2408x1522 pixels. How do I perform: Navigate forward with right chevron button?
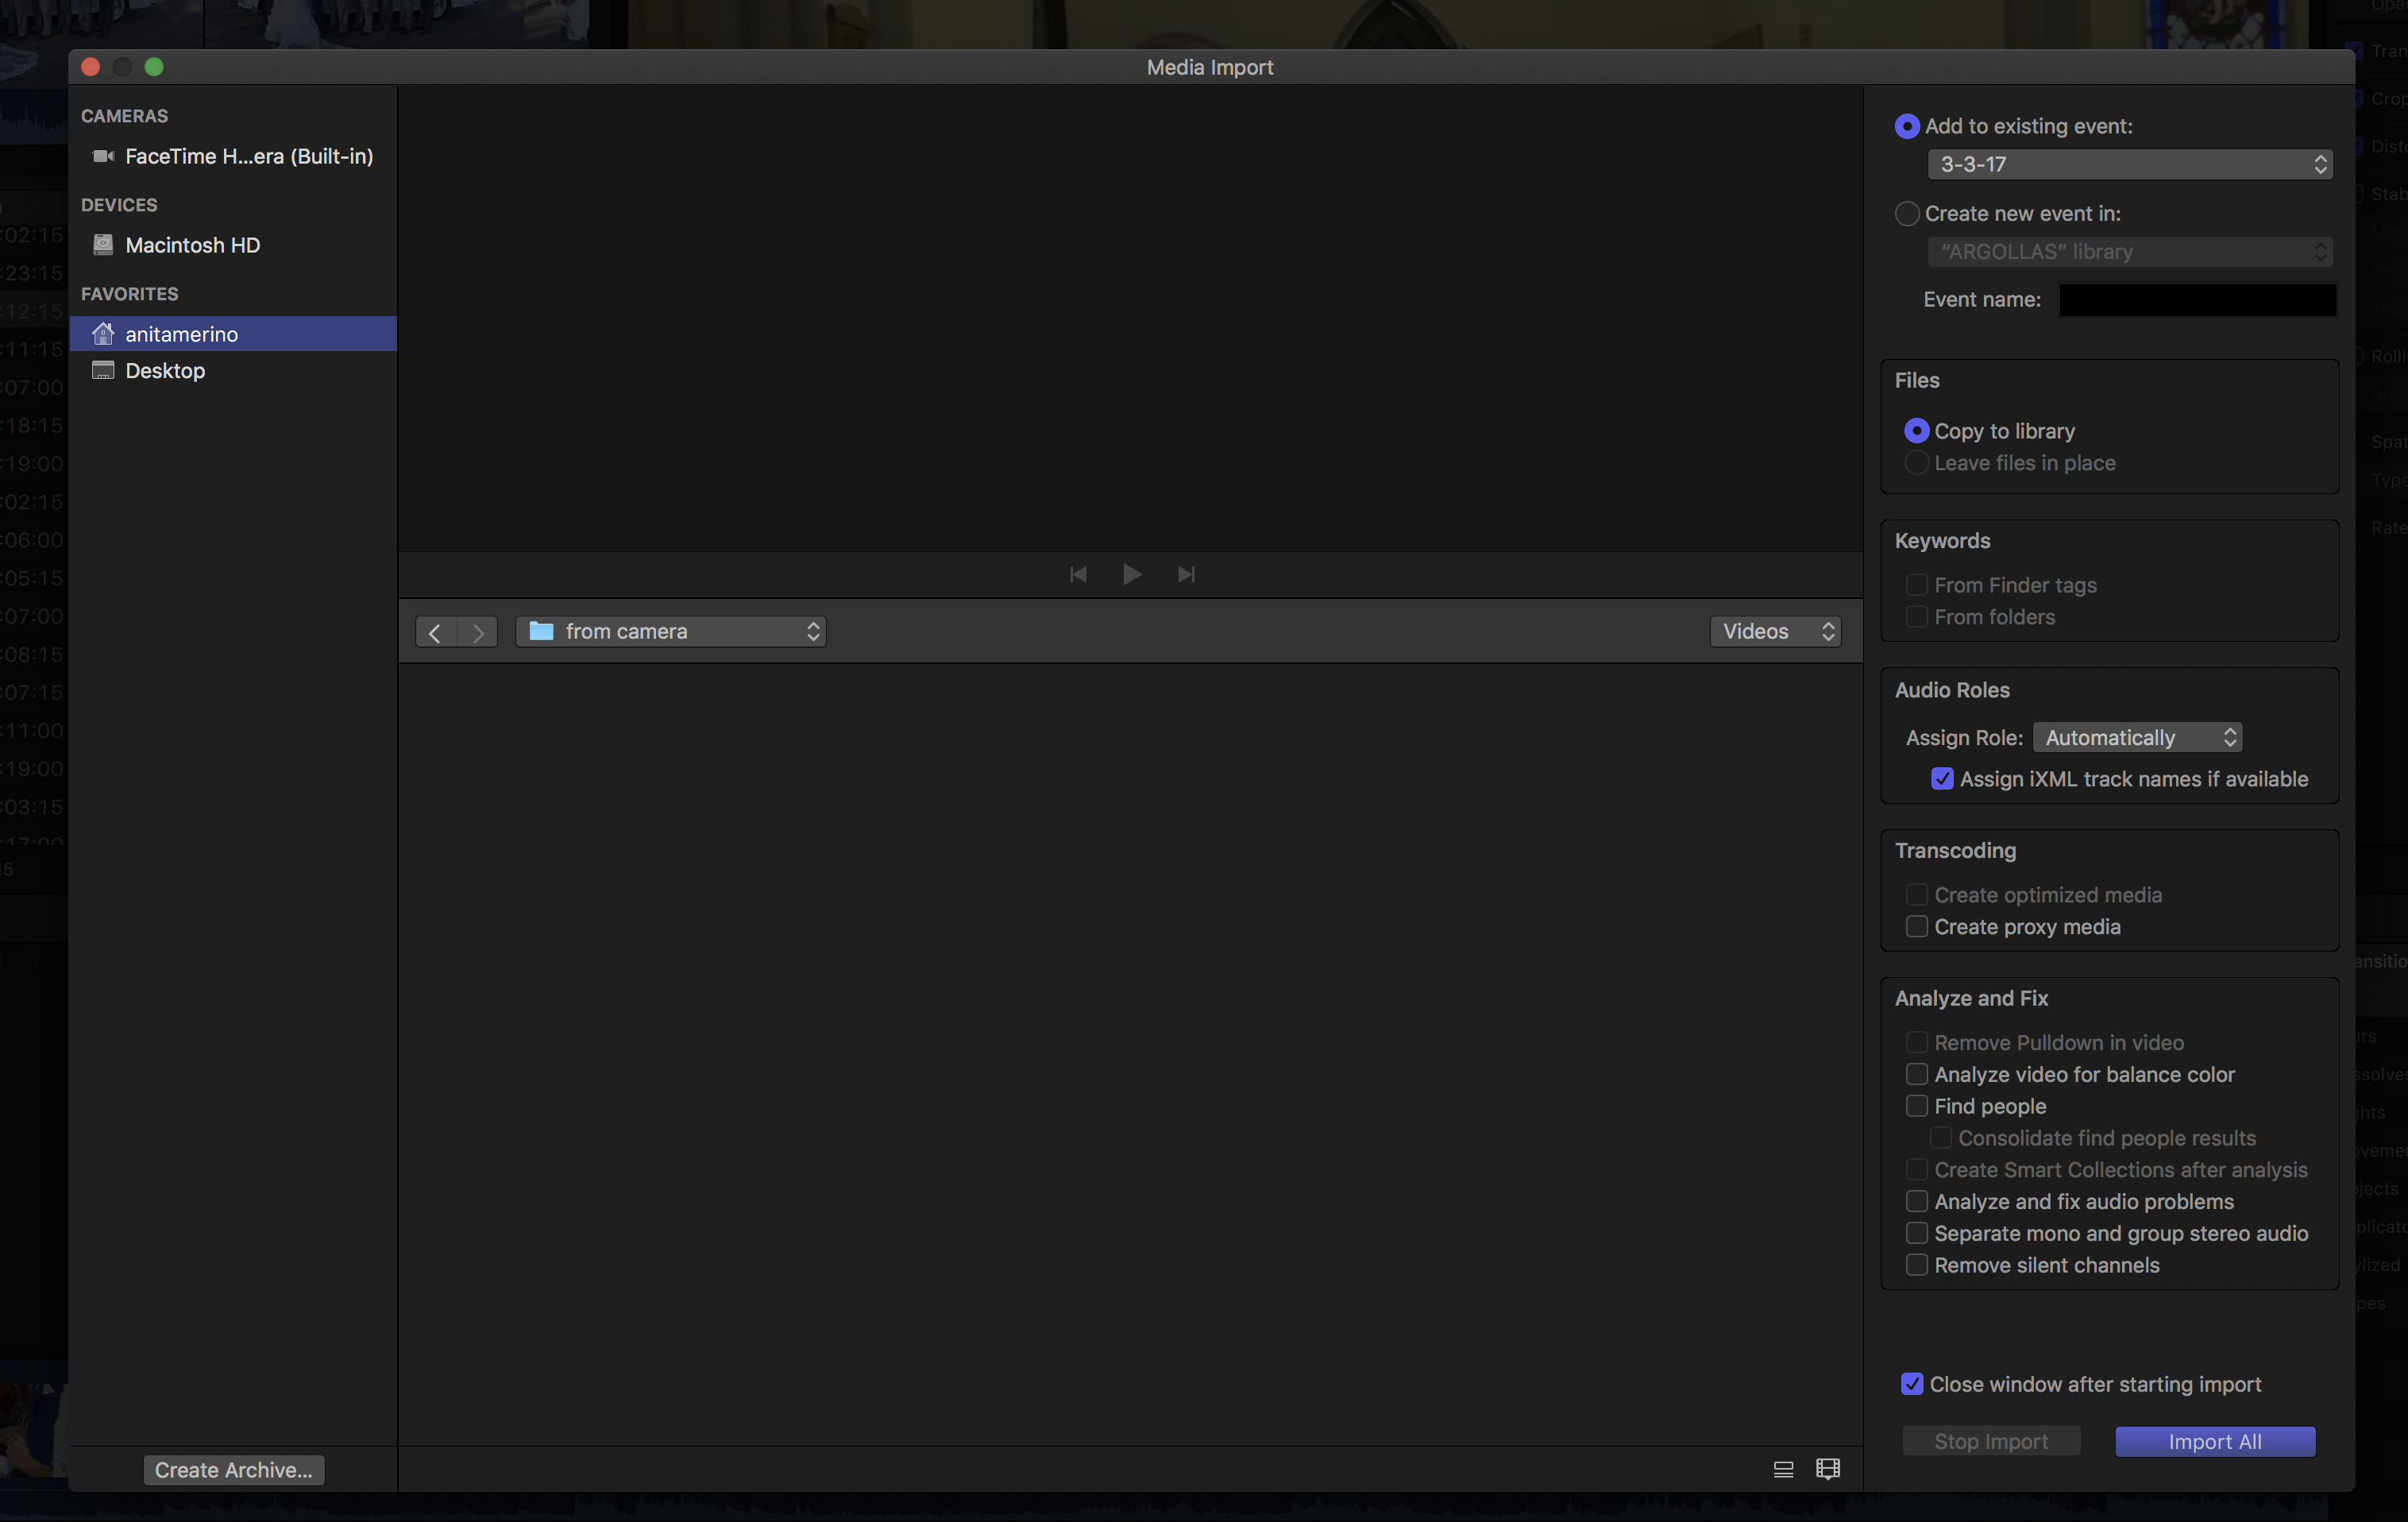478,632
